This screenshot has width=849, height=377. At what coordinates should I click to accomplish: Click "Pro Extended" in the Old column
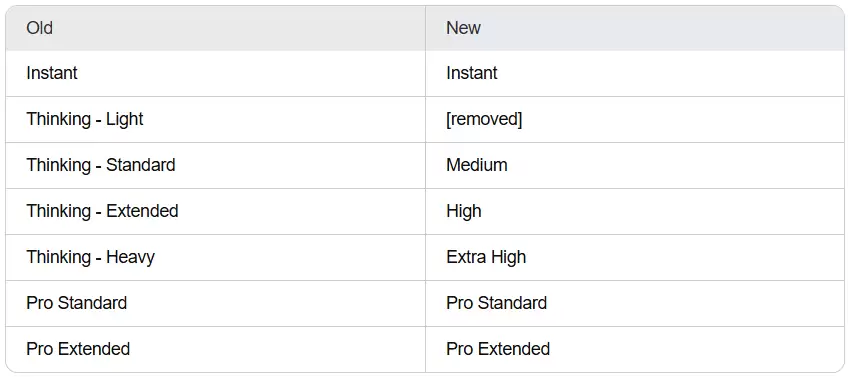pos(215,350)
